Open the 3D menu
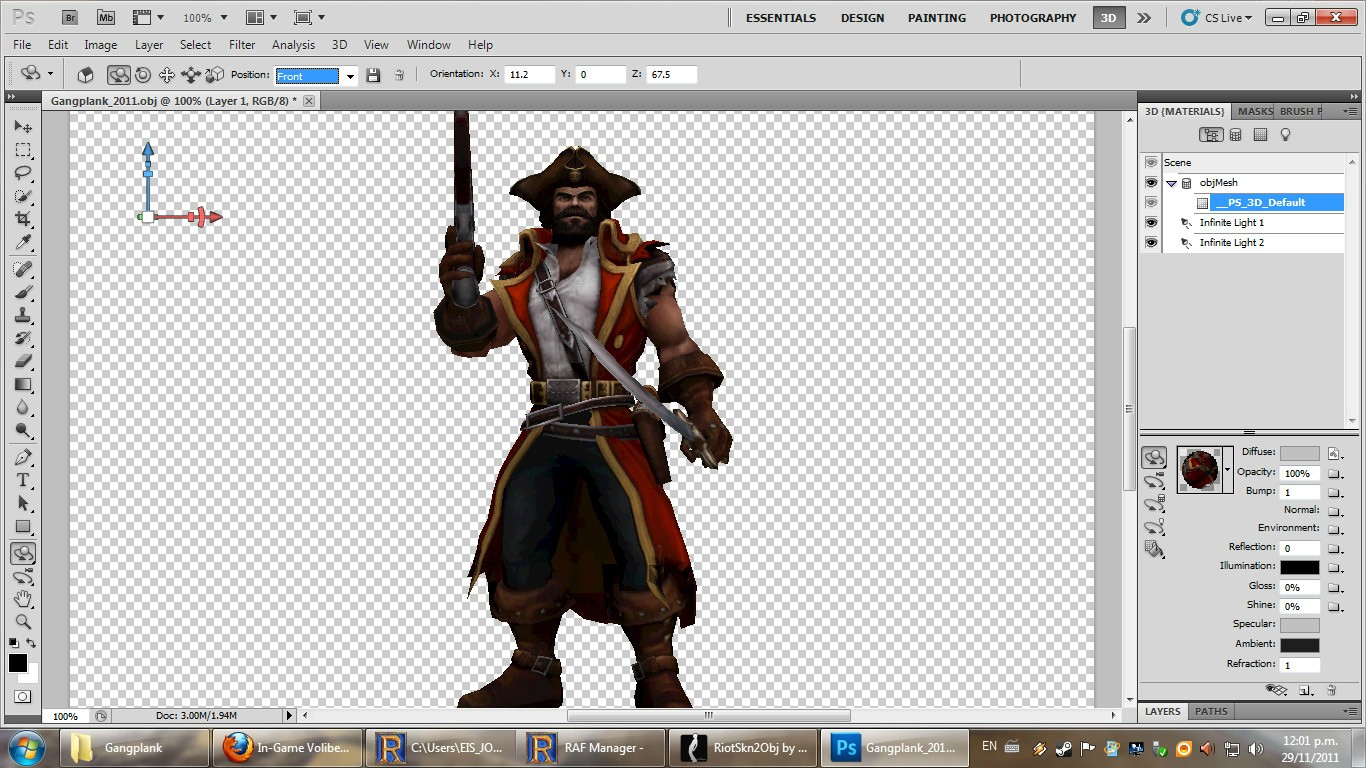This screenshot has height=768, width=1366. pyautogui.click(x=339, y=45)
